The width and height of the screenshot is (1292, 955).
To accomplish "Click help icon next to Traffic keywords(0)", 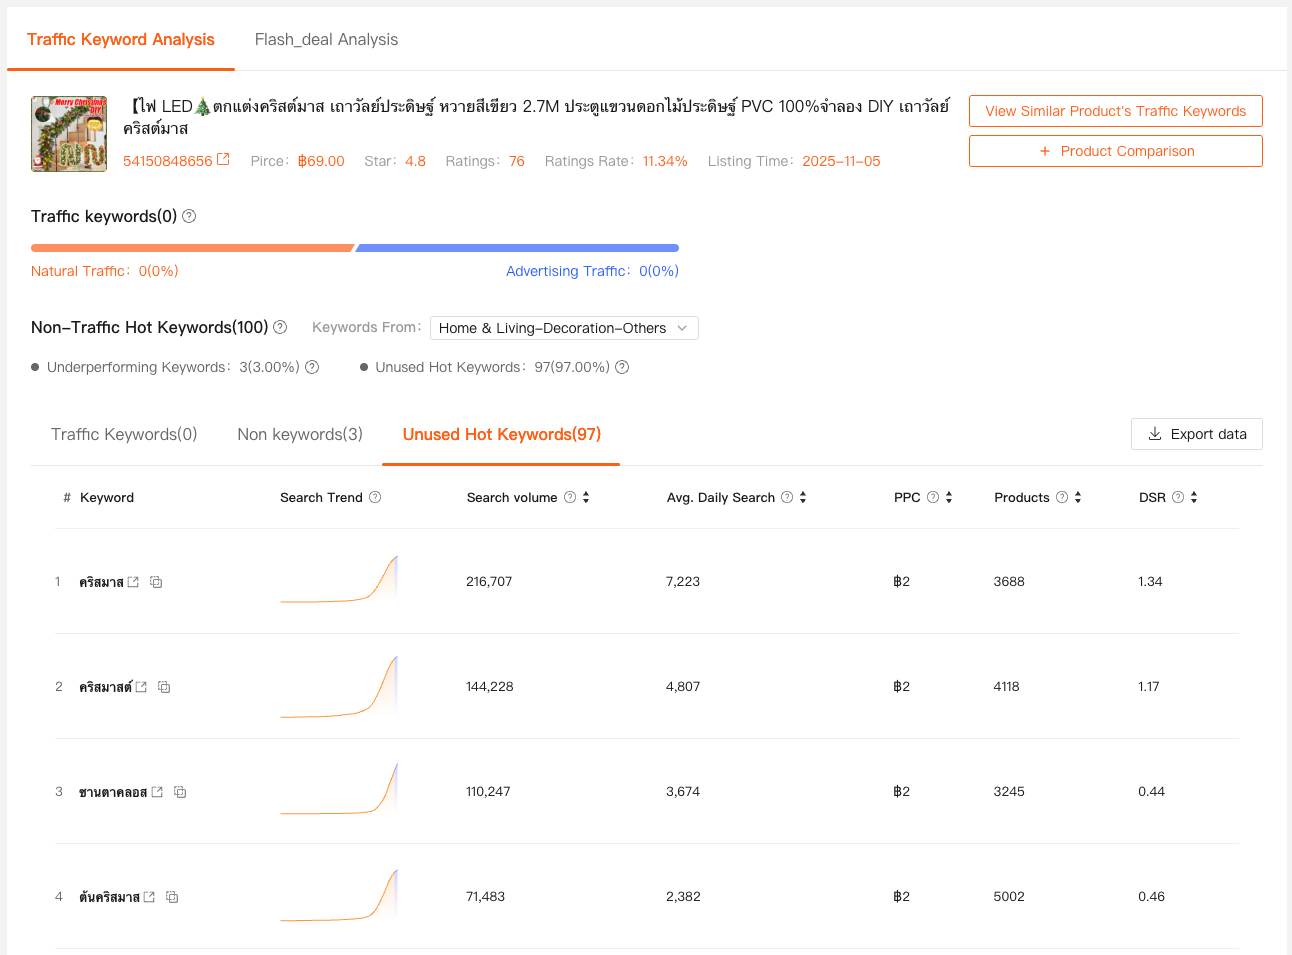I will point(189,216).
